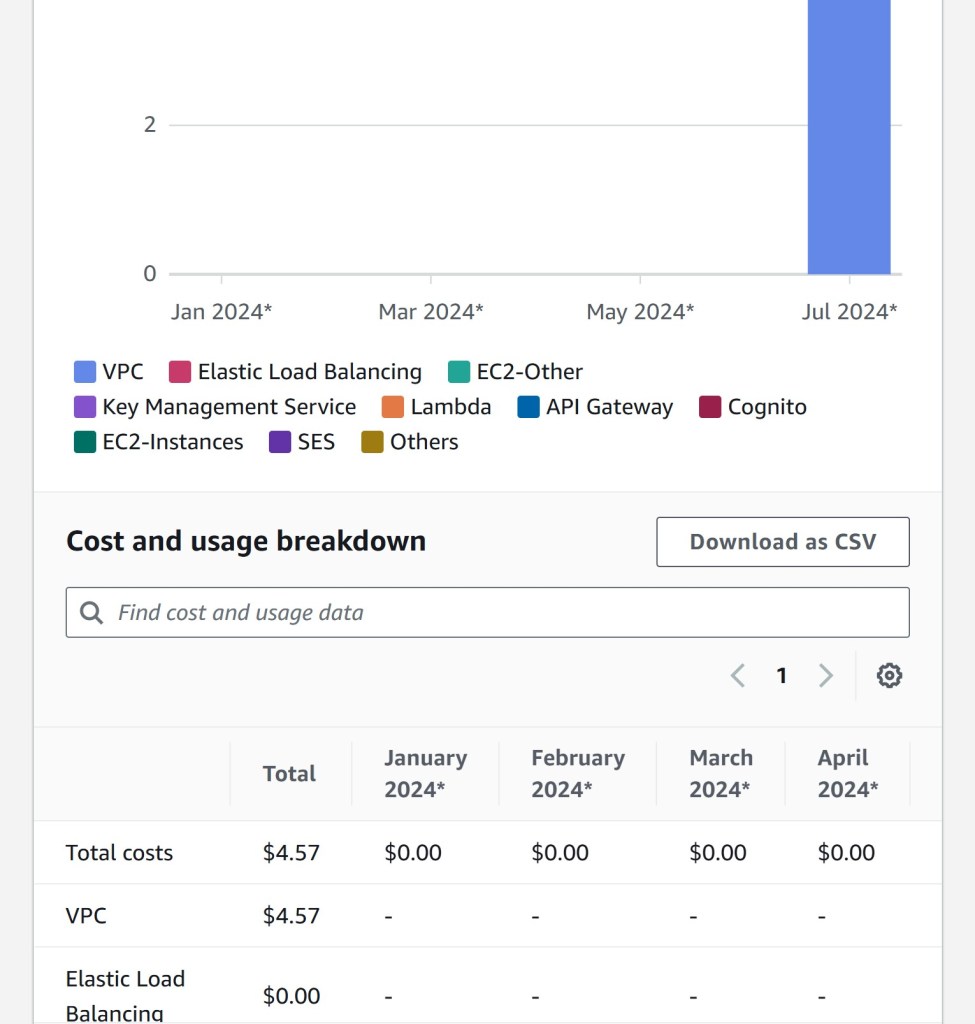Click the SES legend color square
Image resolution: width=975 pixels, height=1024 pixels.
[280, 442]
